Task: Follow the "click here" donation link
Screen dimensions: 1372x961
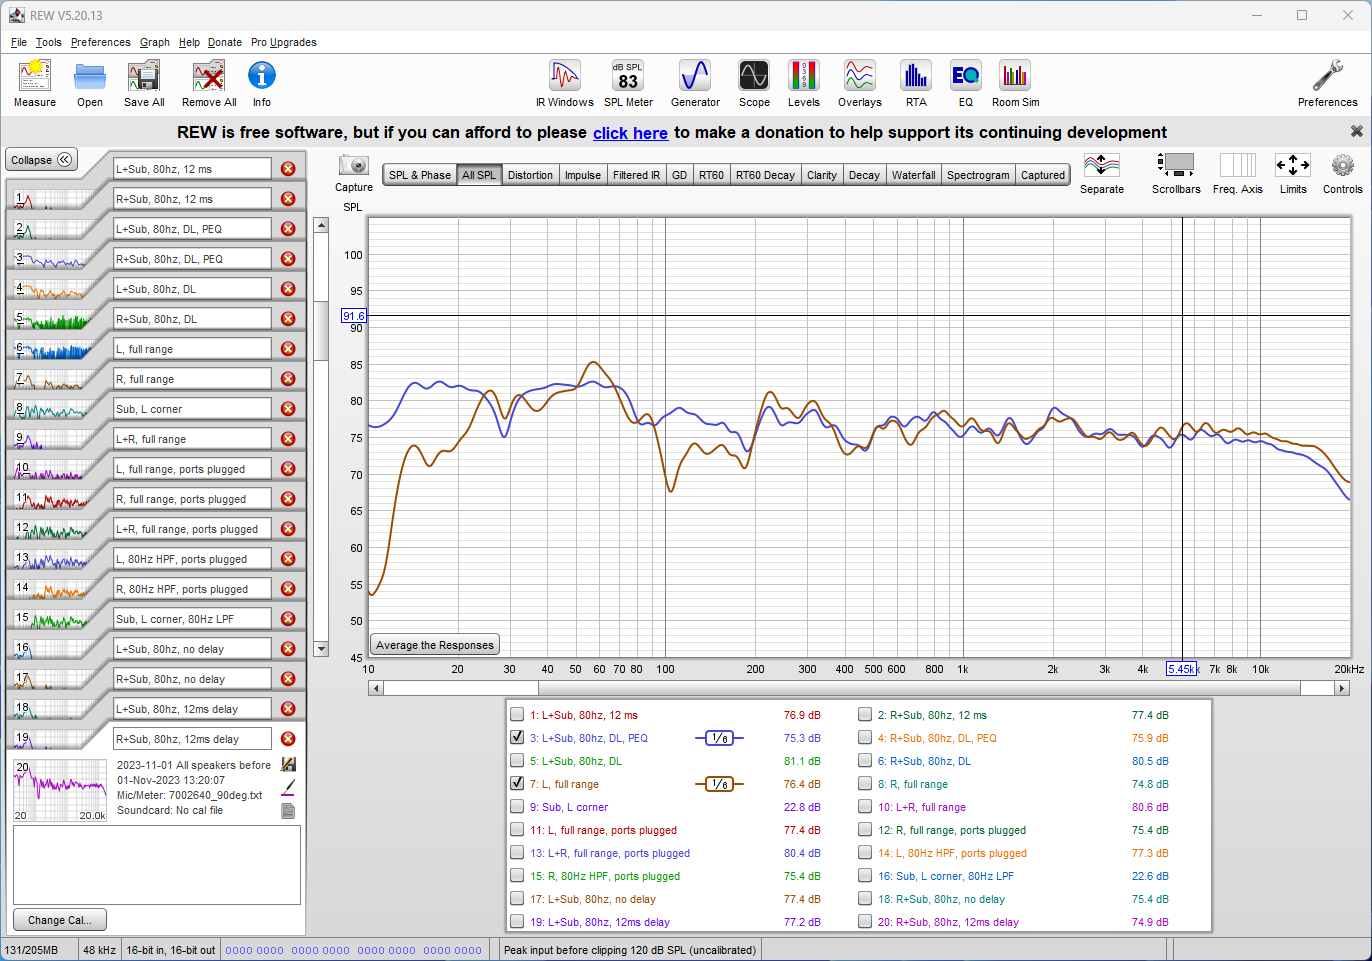Action: pos(630,133)
